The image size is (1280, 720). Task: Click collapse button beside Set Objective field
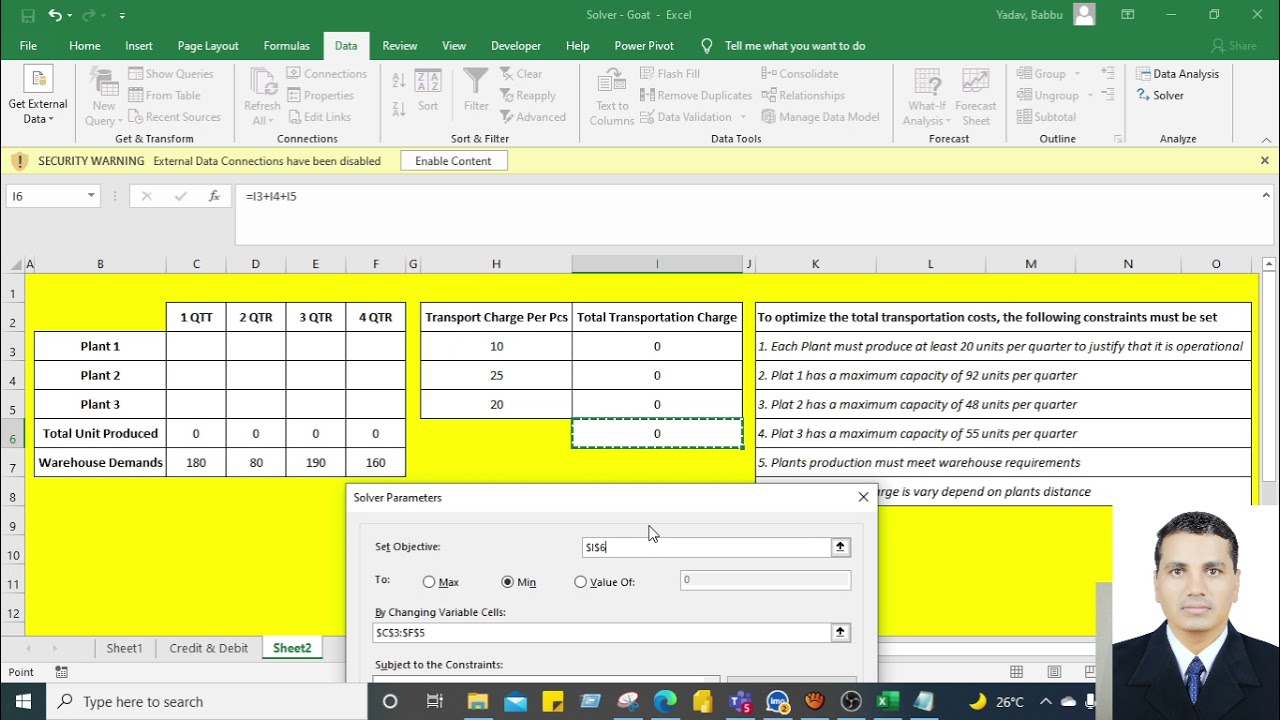coord(840,547)
